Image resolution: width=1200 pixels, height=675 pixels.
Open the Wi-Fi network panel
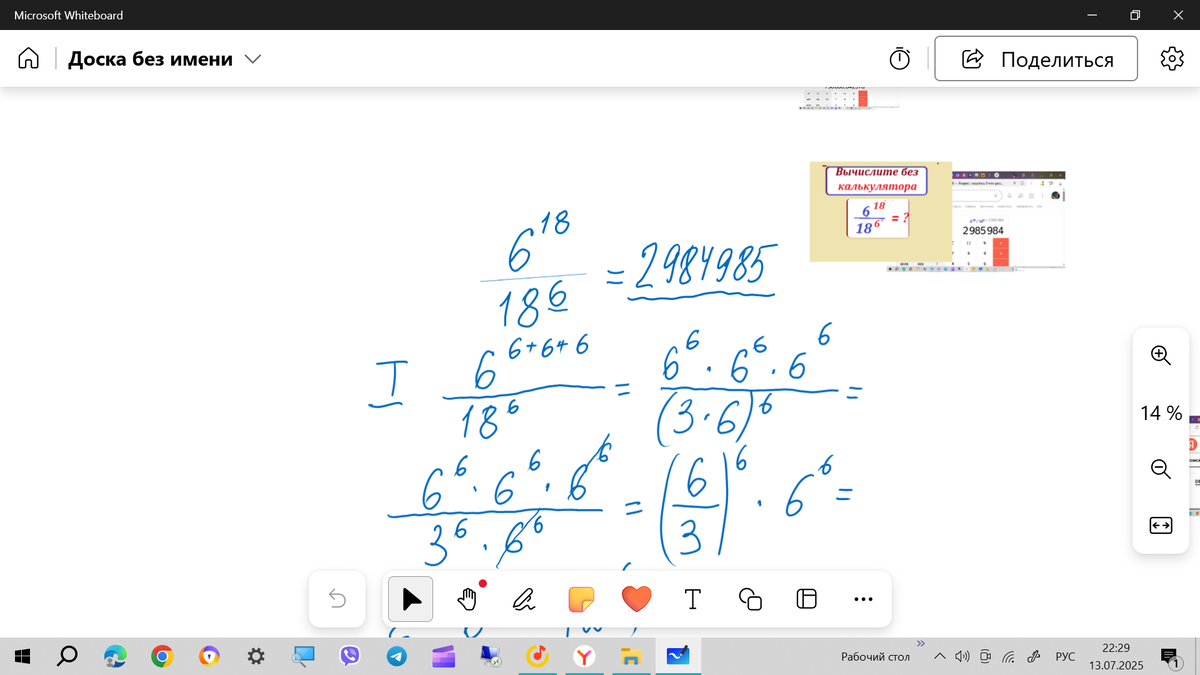click(x=1009, y=657)
